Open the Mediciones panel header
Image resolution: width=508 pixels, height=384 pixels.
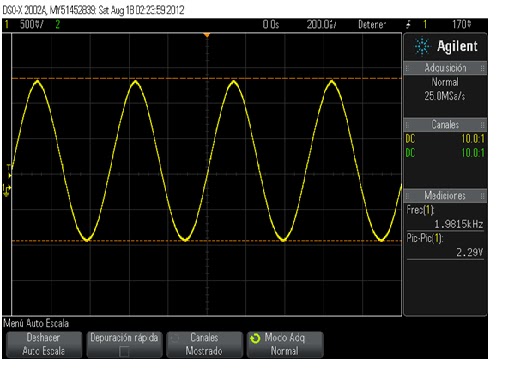pyautogui.click(x=445, y=196)
